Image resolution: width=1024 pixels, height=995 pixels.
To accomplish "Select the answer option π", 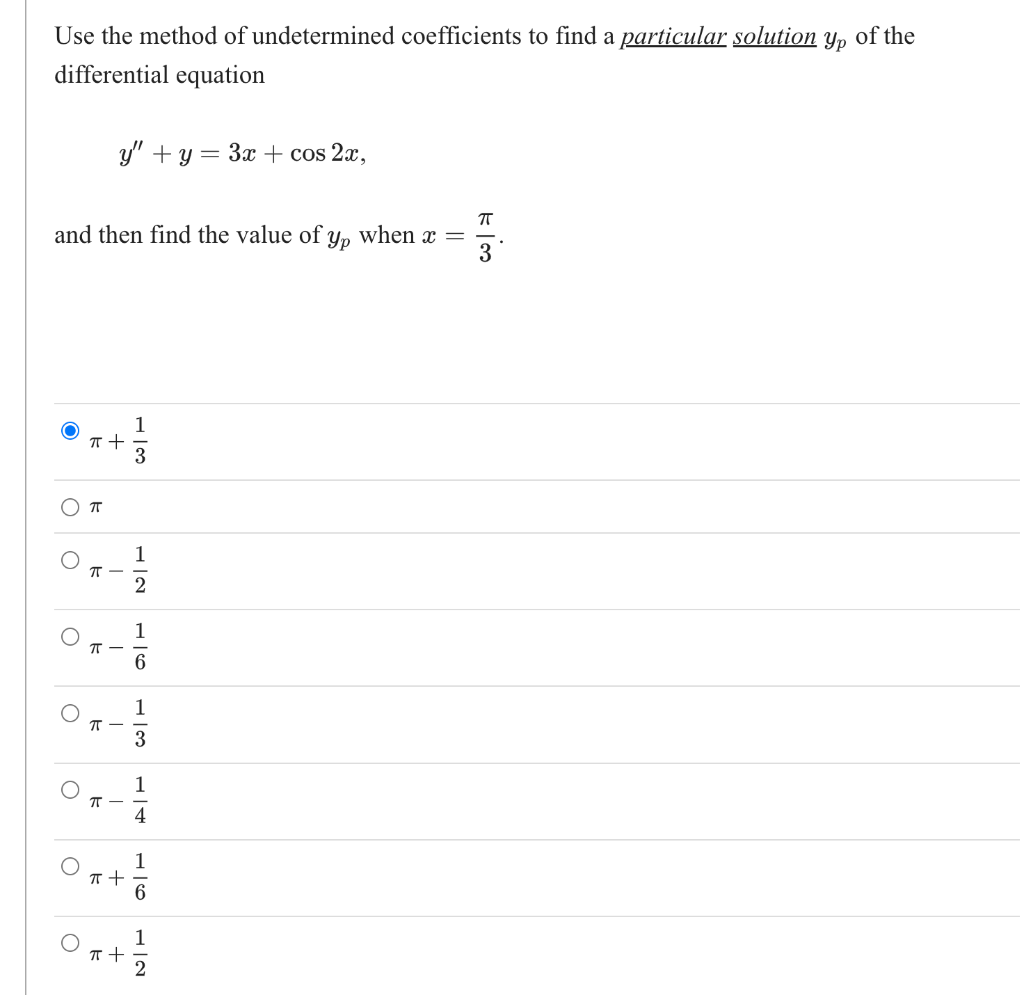I will click(68, 508).
